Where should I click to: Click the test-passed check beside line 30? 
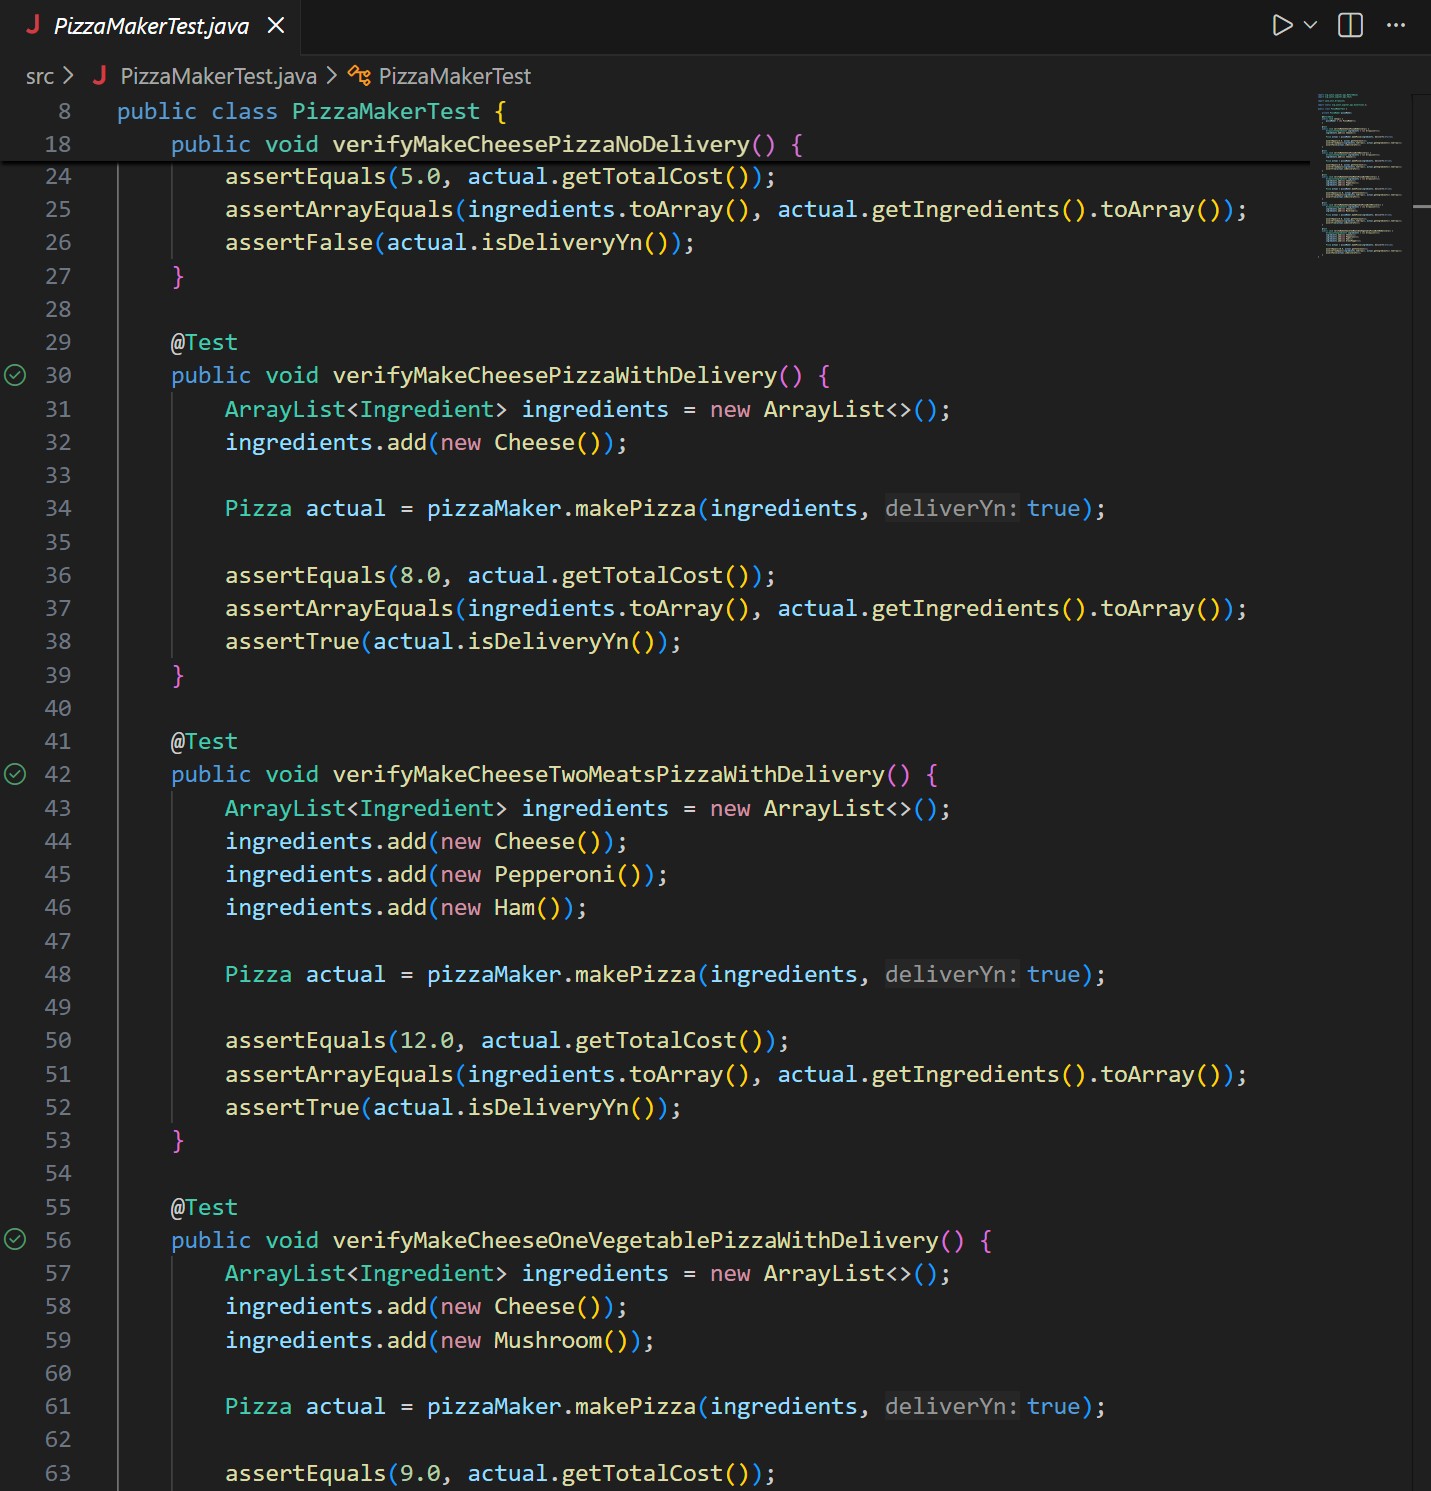(x=14, y=376)
